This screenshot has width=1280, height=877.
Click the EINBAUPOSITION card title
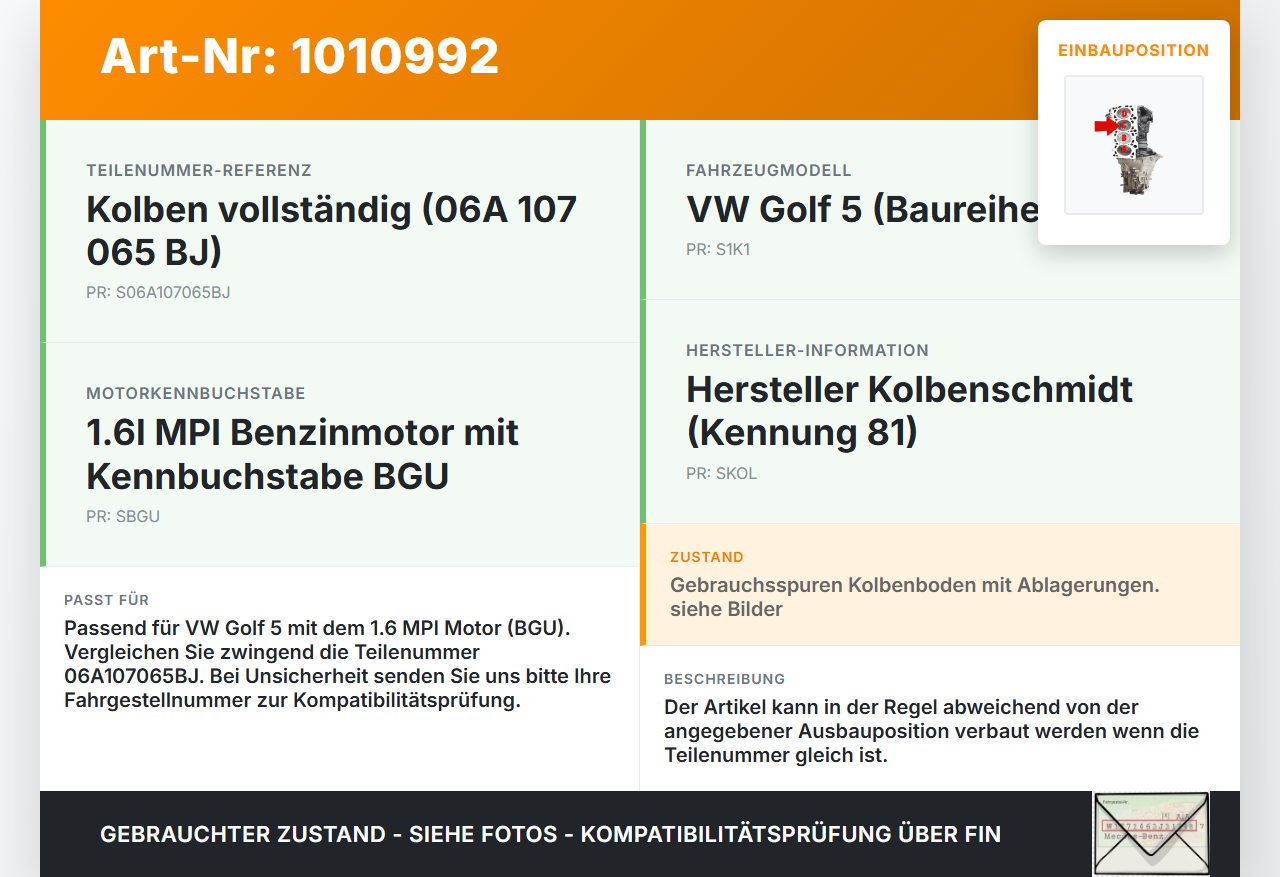1134,50
